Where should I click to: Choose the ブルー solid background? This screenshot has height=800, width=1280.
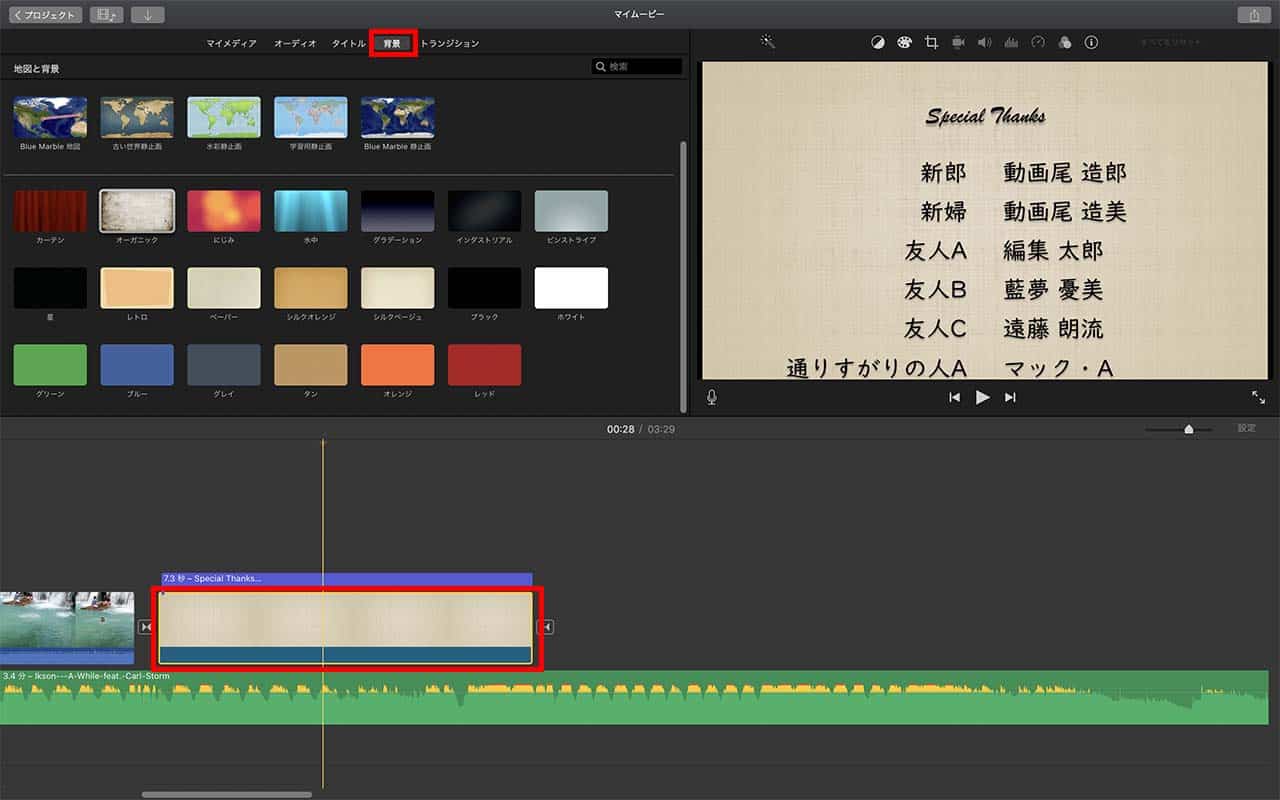click(x=137, y=365)
